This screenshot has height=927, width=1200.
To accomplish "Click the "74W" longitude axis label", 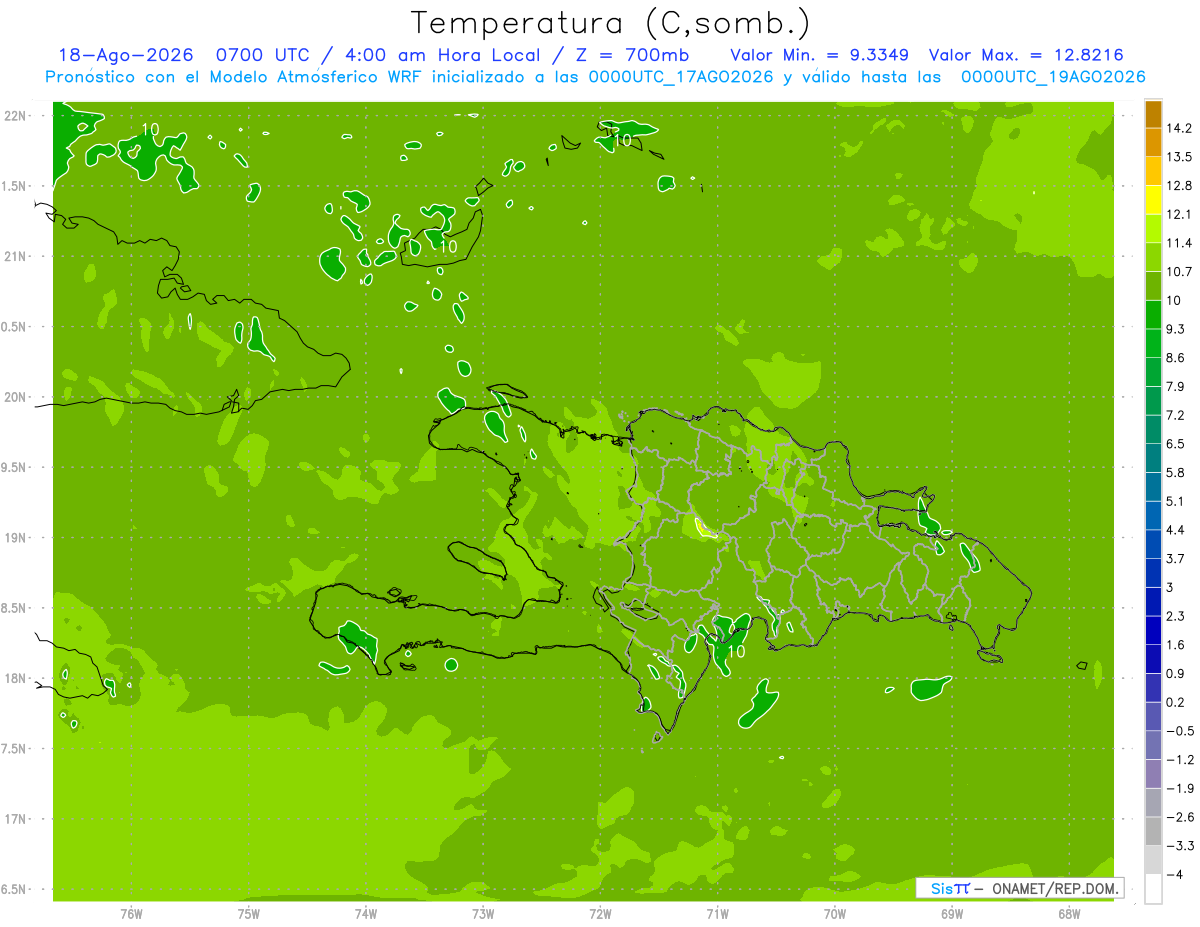I will tap(366, 914).
